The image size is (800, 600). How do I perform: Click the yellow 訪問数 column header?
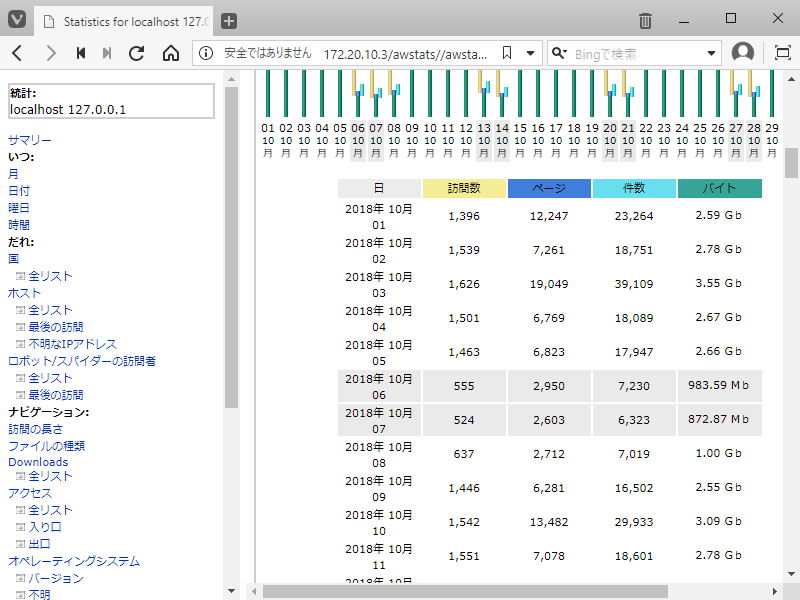coord(464,188)
